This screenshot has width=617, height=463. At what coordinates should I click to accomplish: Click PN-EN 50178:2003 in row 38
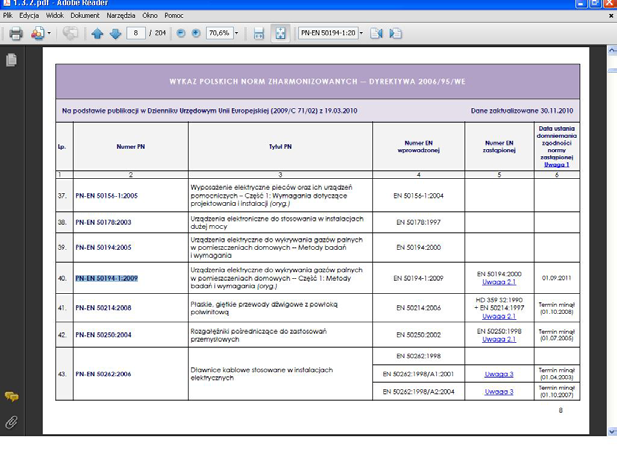coord(103,222)
